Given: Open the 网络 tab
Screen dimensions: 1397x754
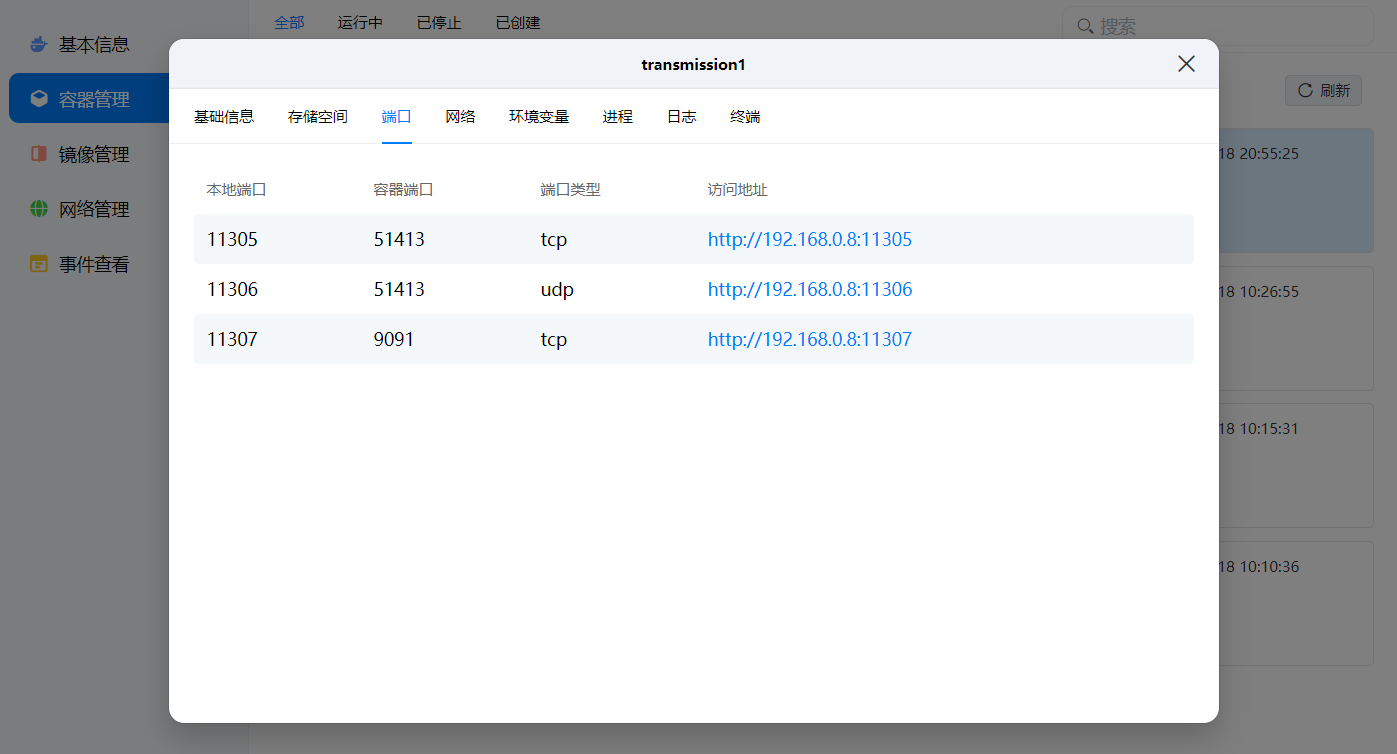Looking at the screenshot, I should pos(460,117).
